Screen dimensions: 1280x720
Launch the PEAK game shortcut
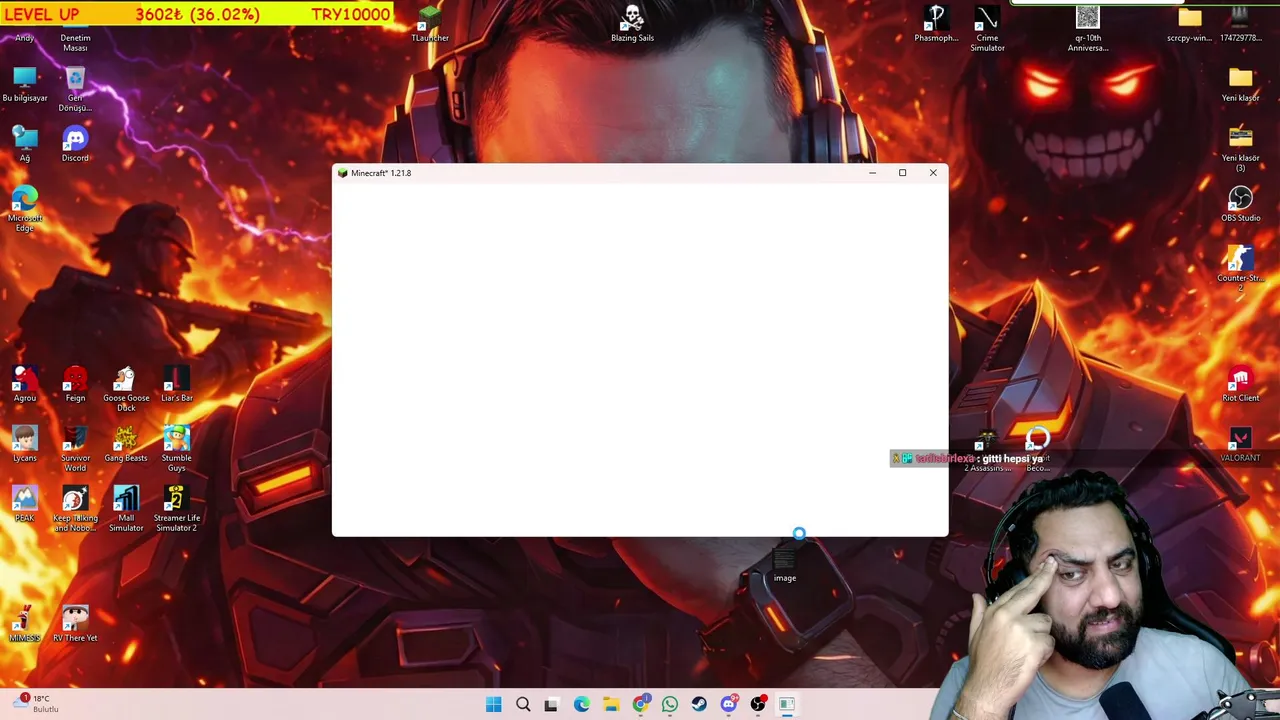[25, 504]
